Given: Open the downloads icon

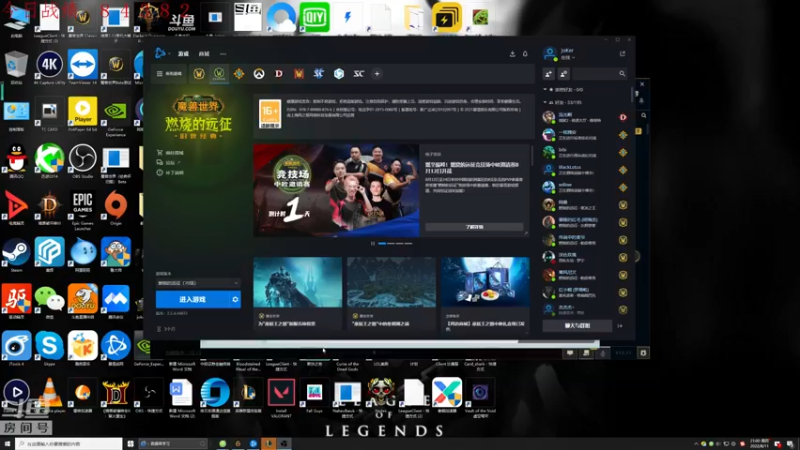Looking at the screenshot, I should (x=512, y=54).
